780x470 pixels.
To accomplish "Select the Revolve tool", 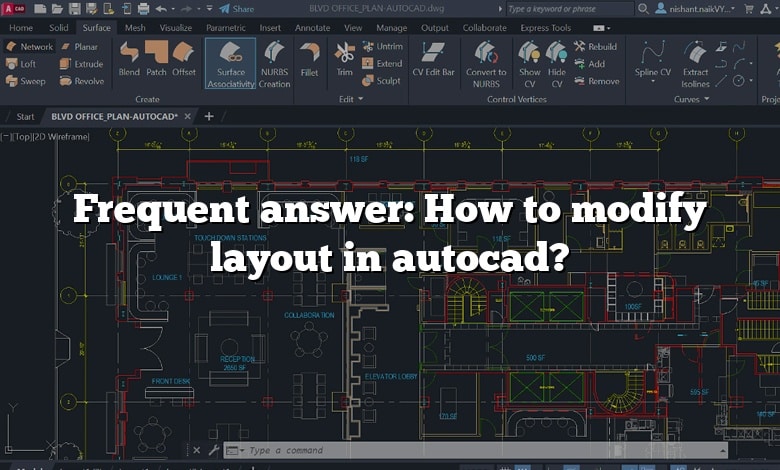I will [x=82, y=81].
